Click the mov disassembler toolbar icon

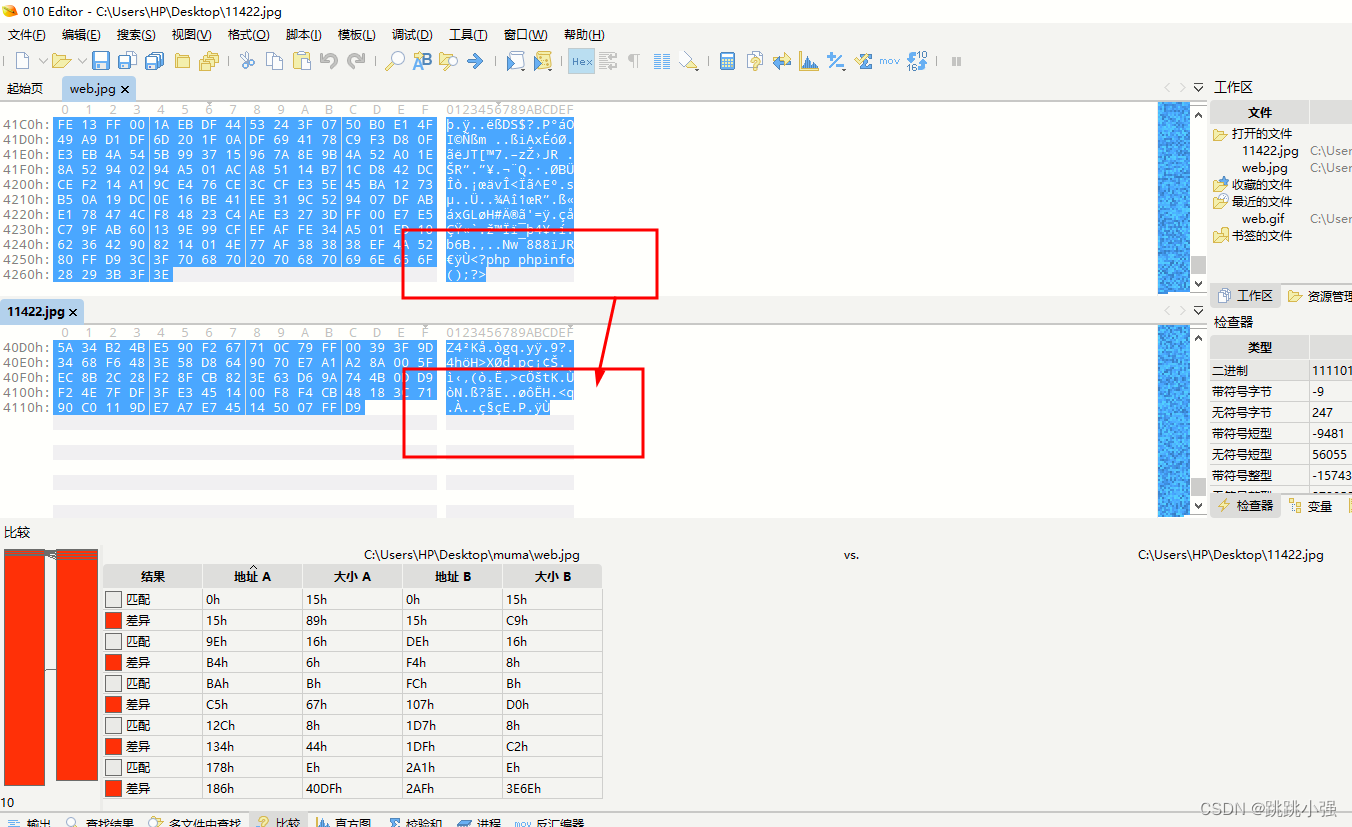890,61
